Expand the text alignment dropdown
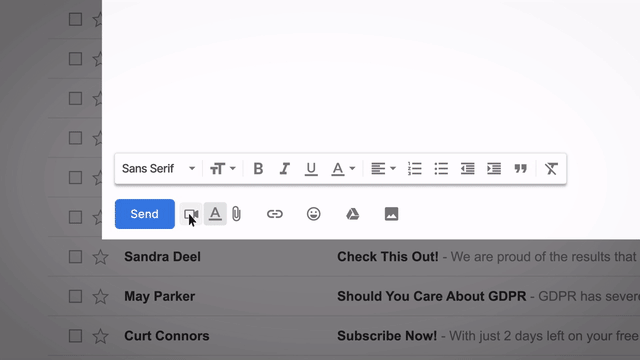This screenshot has width=640, height=360. 383,169
